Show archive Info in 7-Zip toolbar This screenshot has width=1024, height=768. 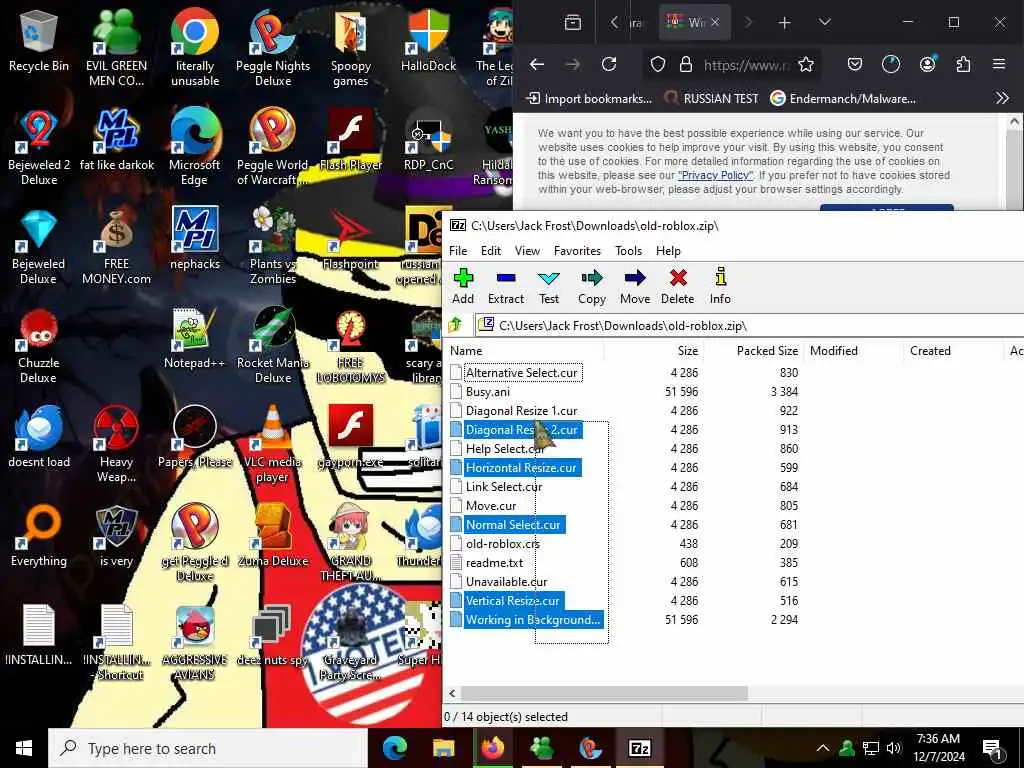[x=720, y=286]
